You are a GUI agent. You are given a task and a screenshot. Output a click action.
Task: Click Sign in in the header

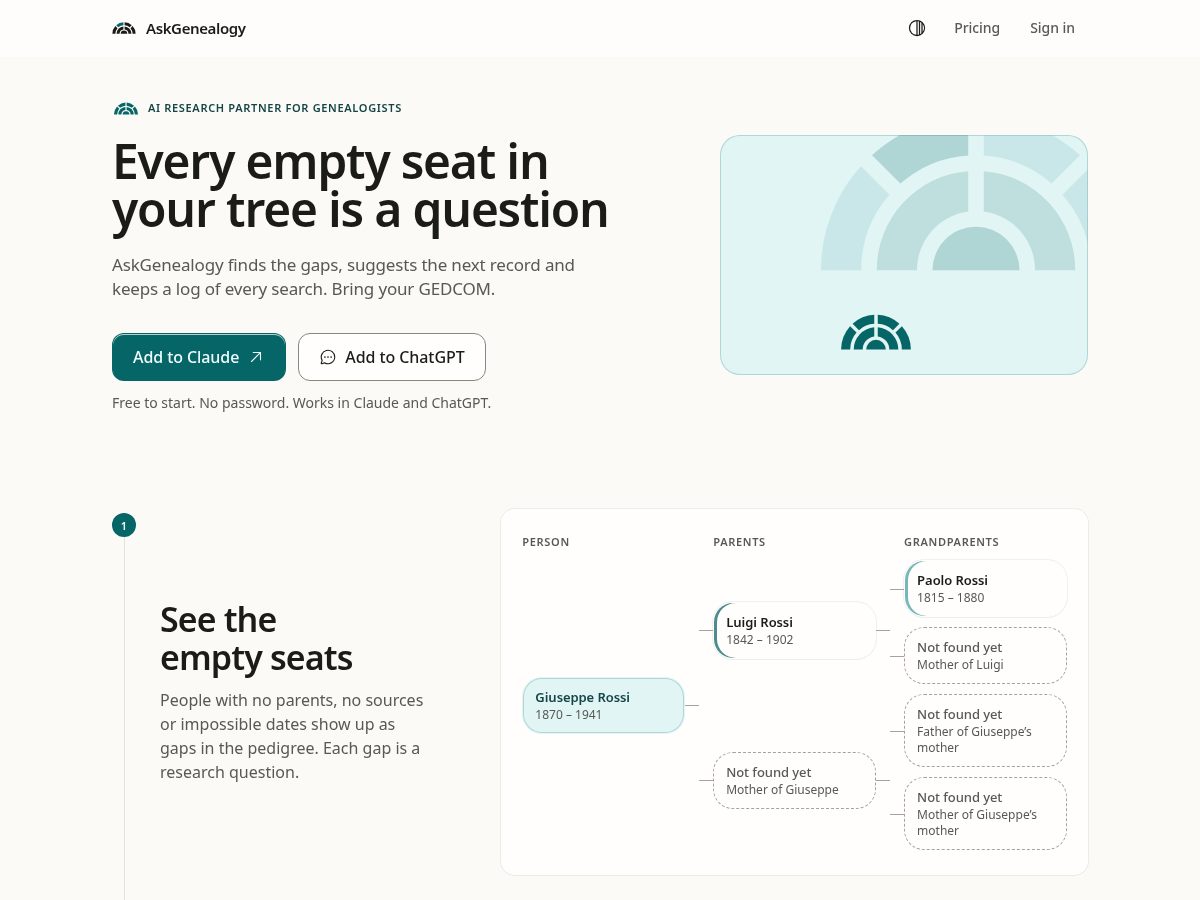1052,28
